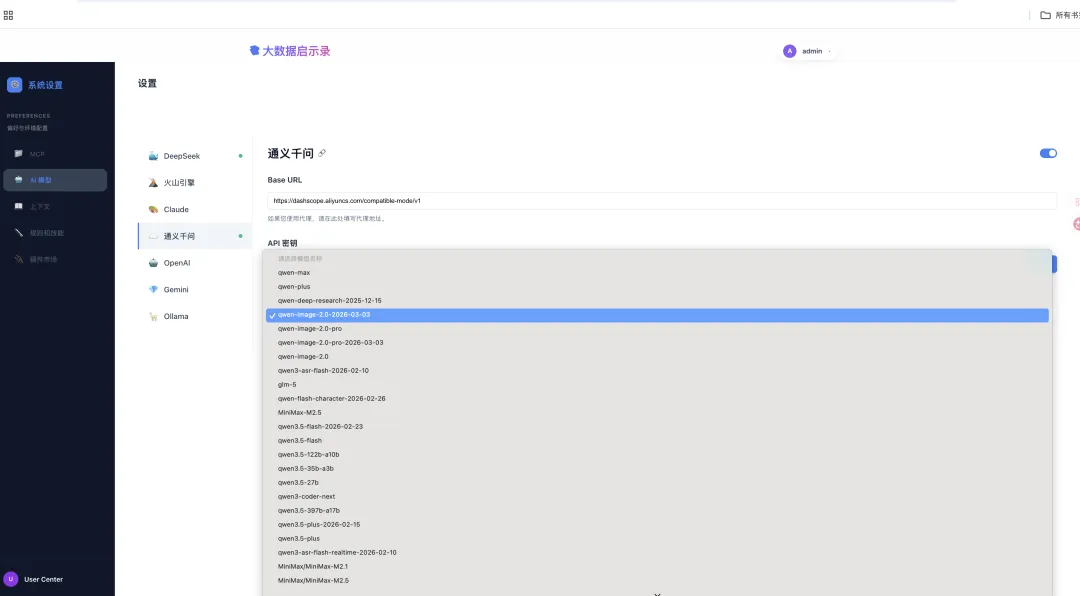The image size is (1080, 596).
Task: Pick the qwen3.5-plus option
Action: [657, 539]
